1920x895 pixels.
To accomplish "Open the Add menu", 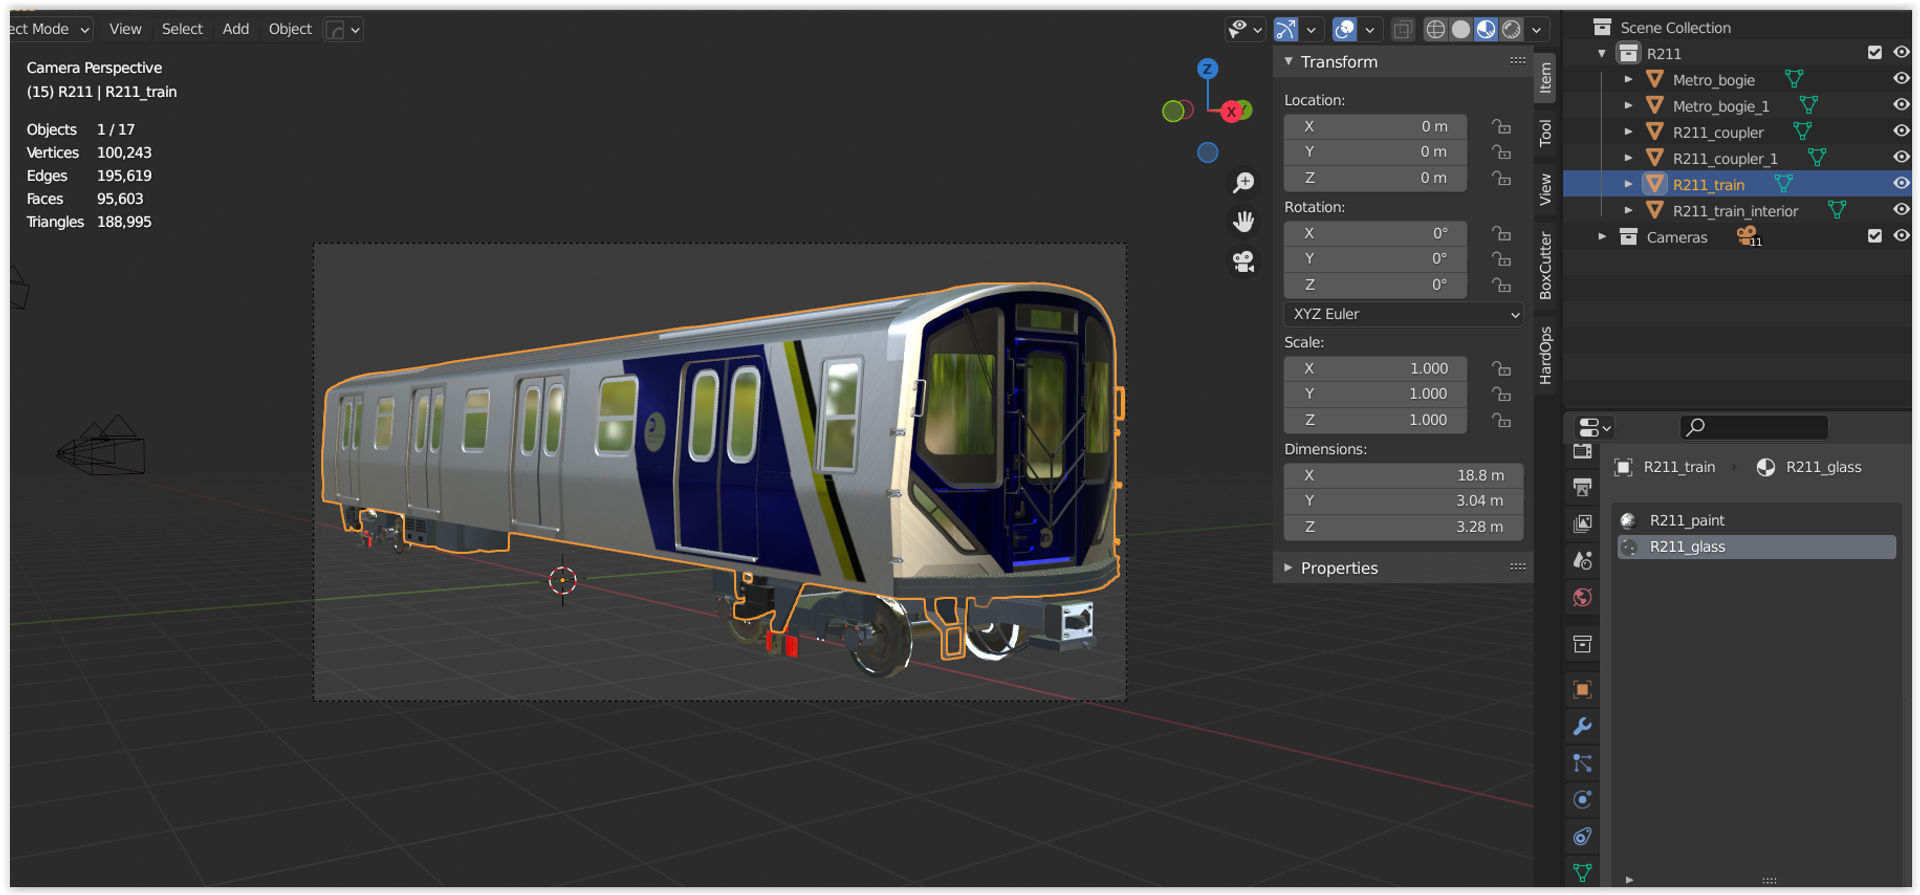I will (236, 29).
